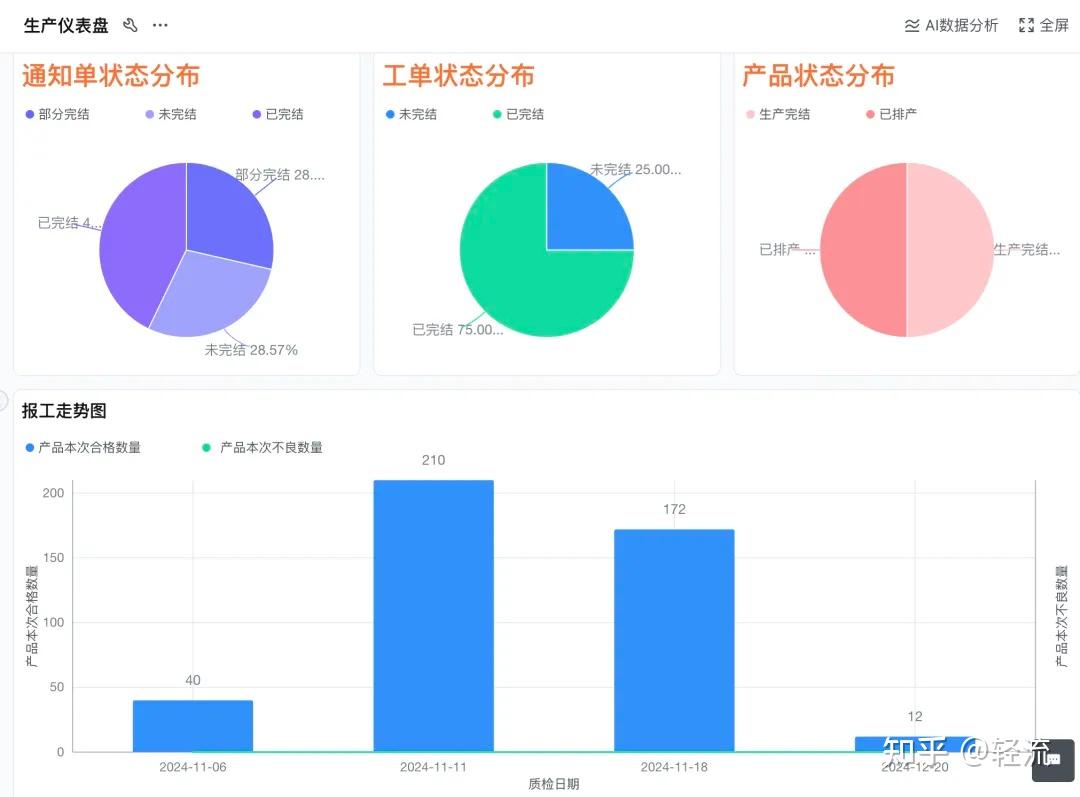Click the green legend dot for 已完结
Screen dimensions: 1080x797
(x=499, y=113)
